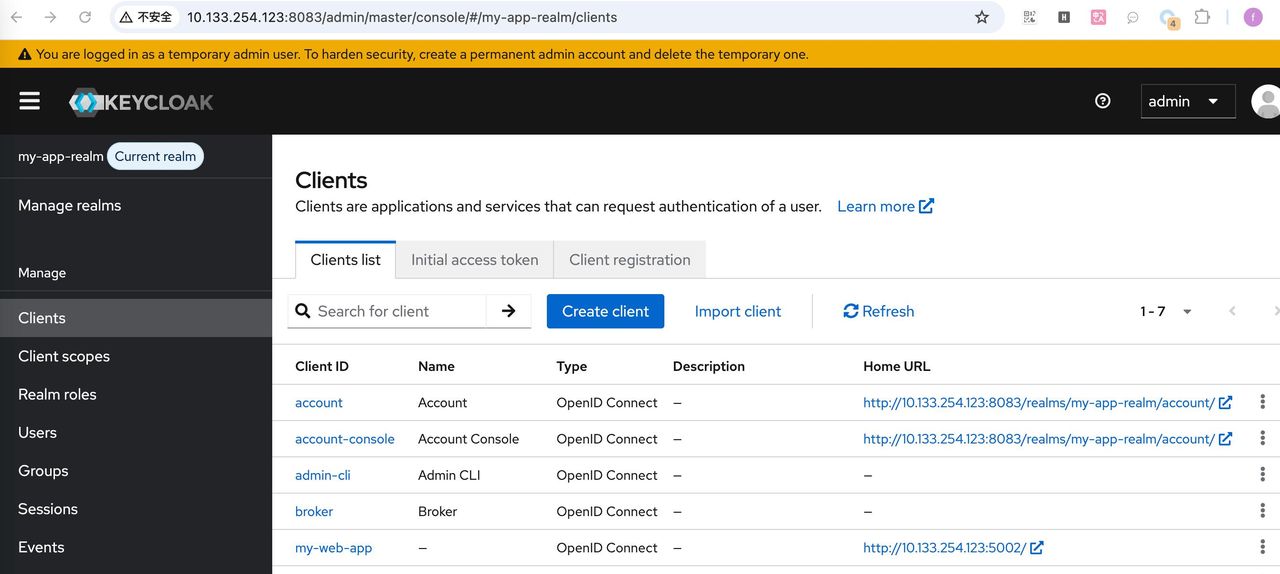Switch to Client registration tab
The width and height of the screenshot is (1280, 574).
pos(629,260)
